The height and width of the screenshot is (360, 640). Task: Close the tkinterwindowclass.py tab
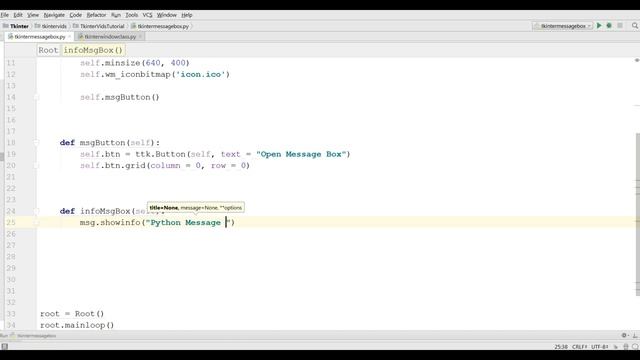(140, 37)
